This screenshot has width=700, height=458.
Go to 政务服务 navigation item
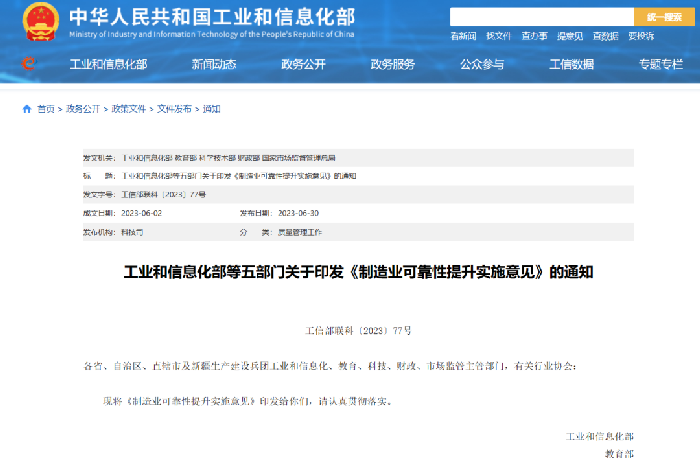coord(392,64)
